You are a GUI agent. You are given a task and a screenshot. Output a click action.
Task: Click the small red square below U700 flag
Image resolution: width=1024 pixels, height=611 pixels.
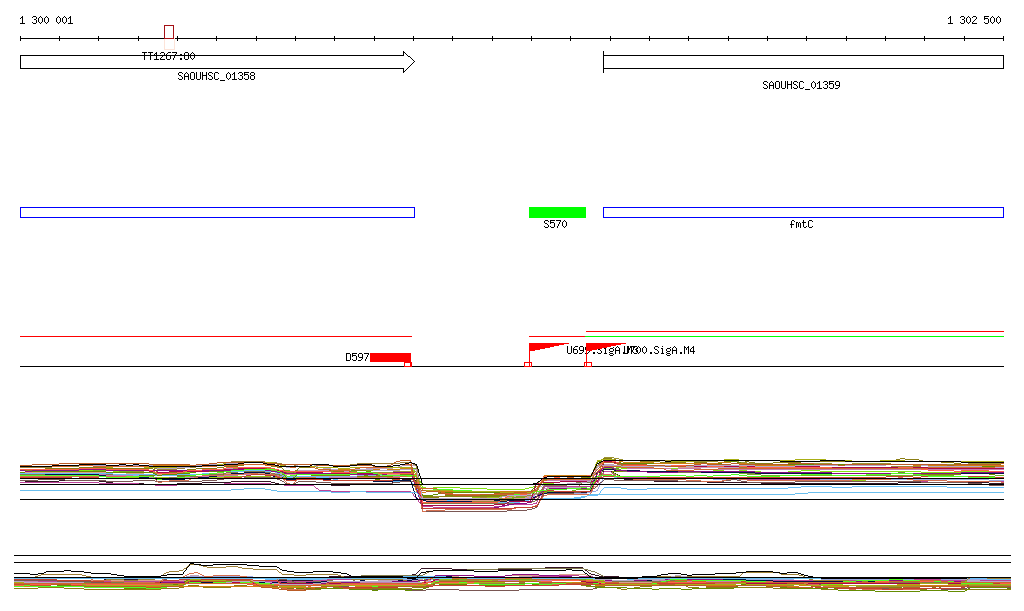point(588,364)
